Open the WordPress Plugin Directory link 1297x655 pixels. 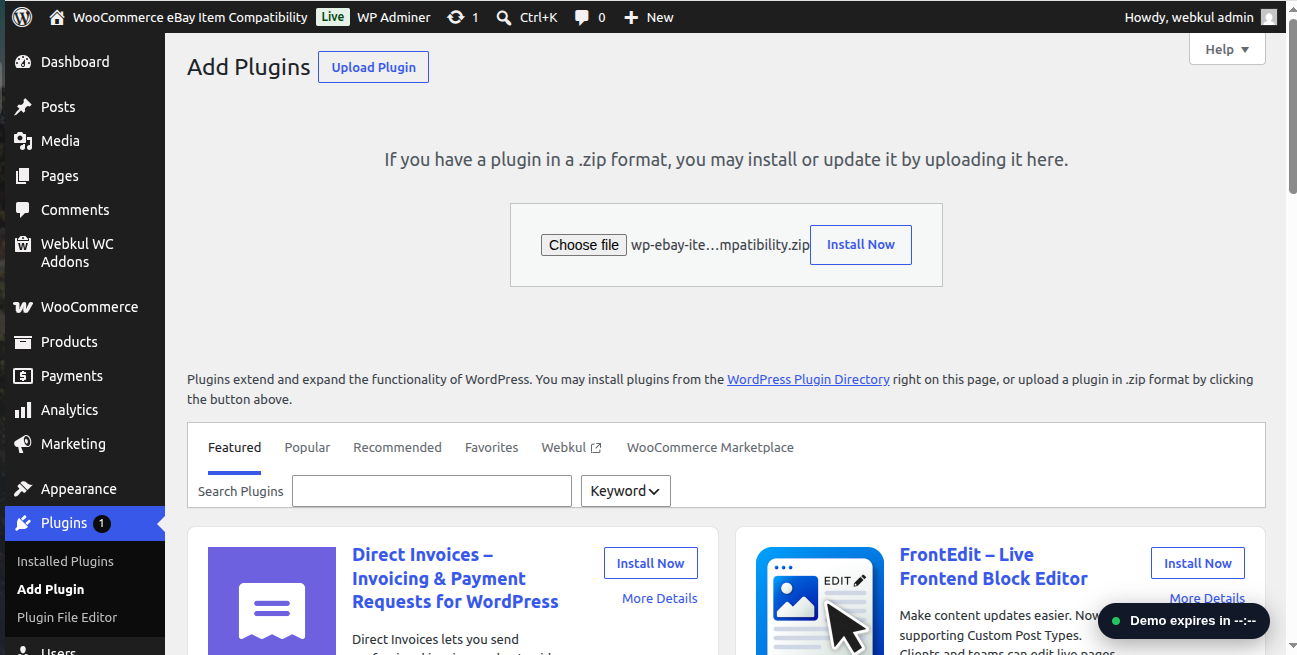[x=808, y=379]
